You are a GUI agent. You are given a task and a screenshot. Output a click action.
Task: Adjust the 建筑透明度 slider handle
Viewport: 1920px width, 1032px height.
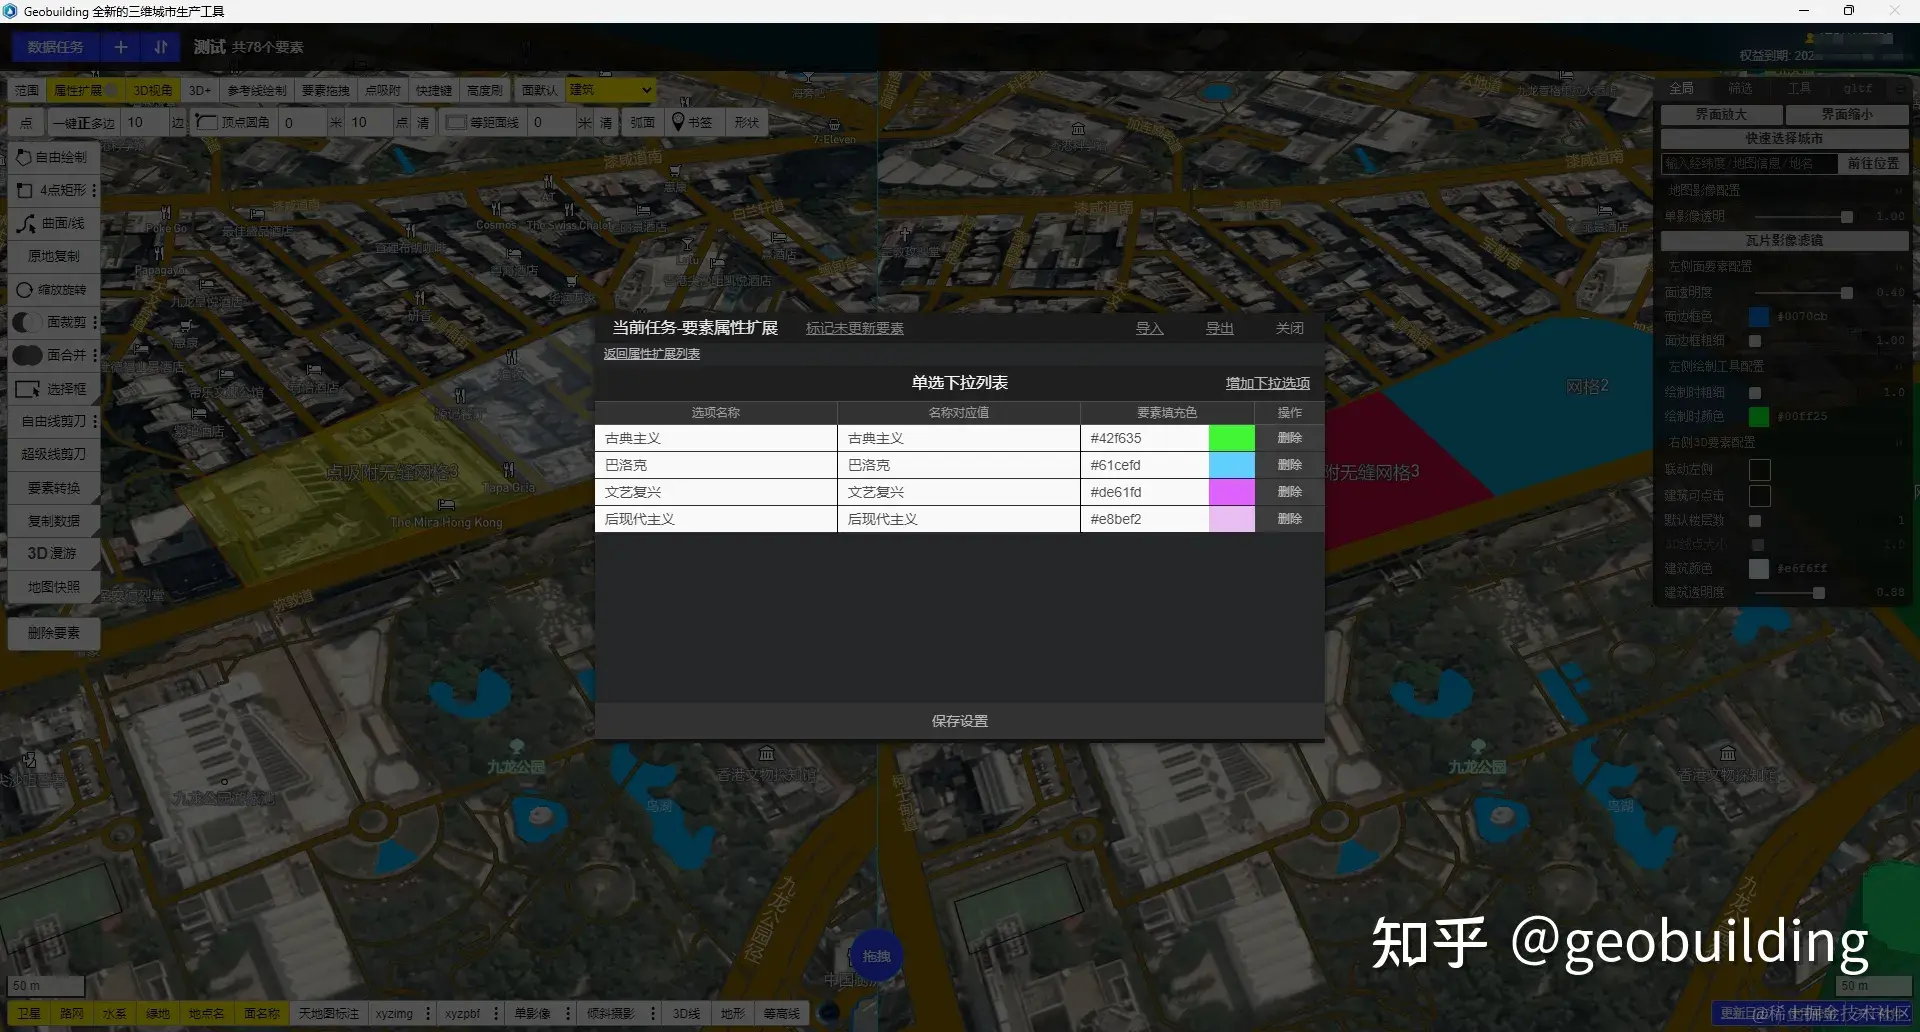tap(1818, 593)
